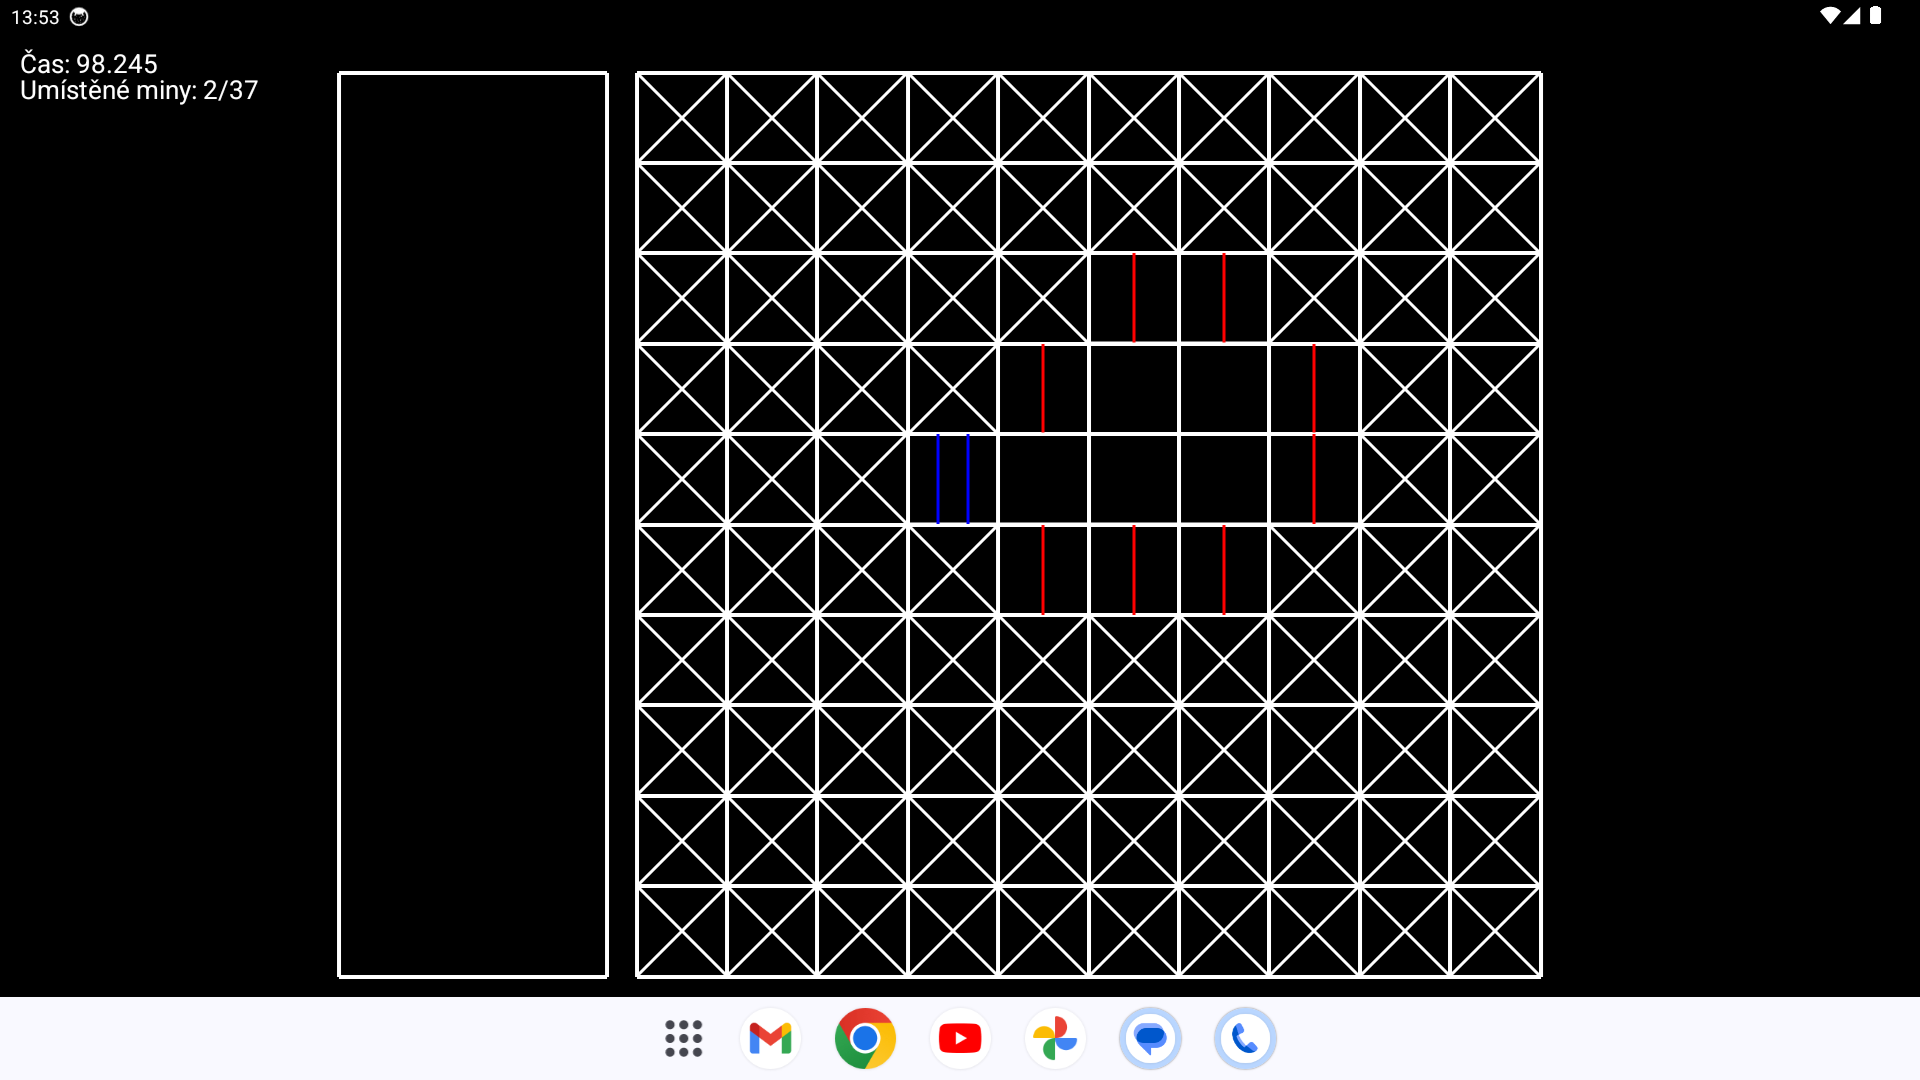The image size is (1920, 1080).
Task: Tap the 'Umístěné miny: 2/37' counter
Action: pos(139,91)
